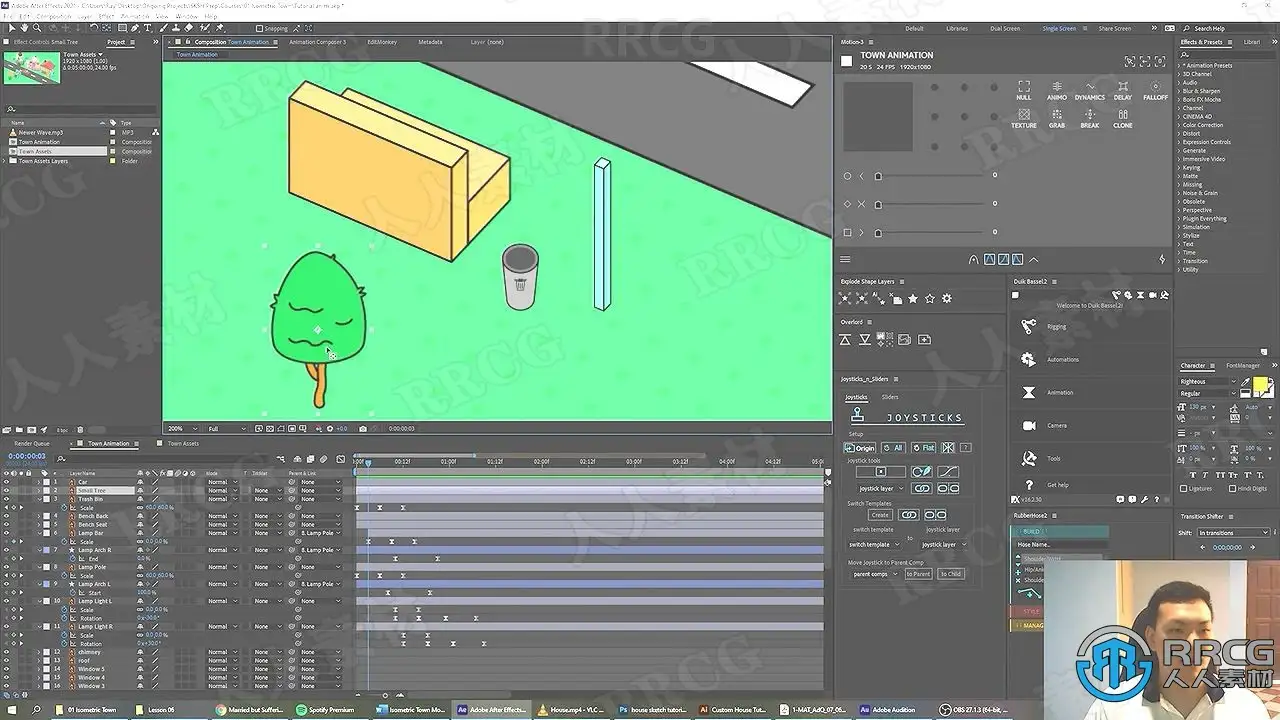1280x720 pixels.
Task: Click second Motion-3 slider handle
Action: tap(878, 204)
